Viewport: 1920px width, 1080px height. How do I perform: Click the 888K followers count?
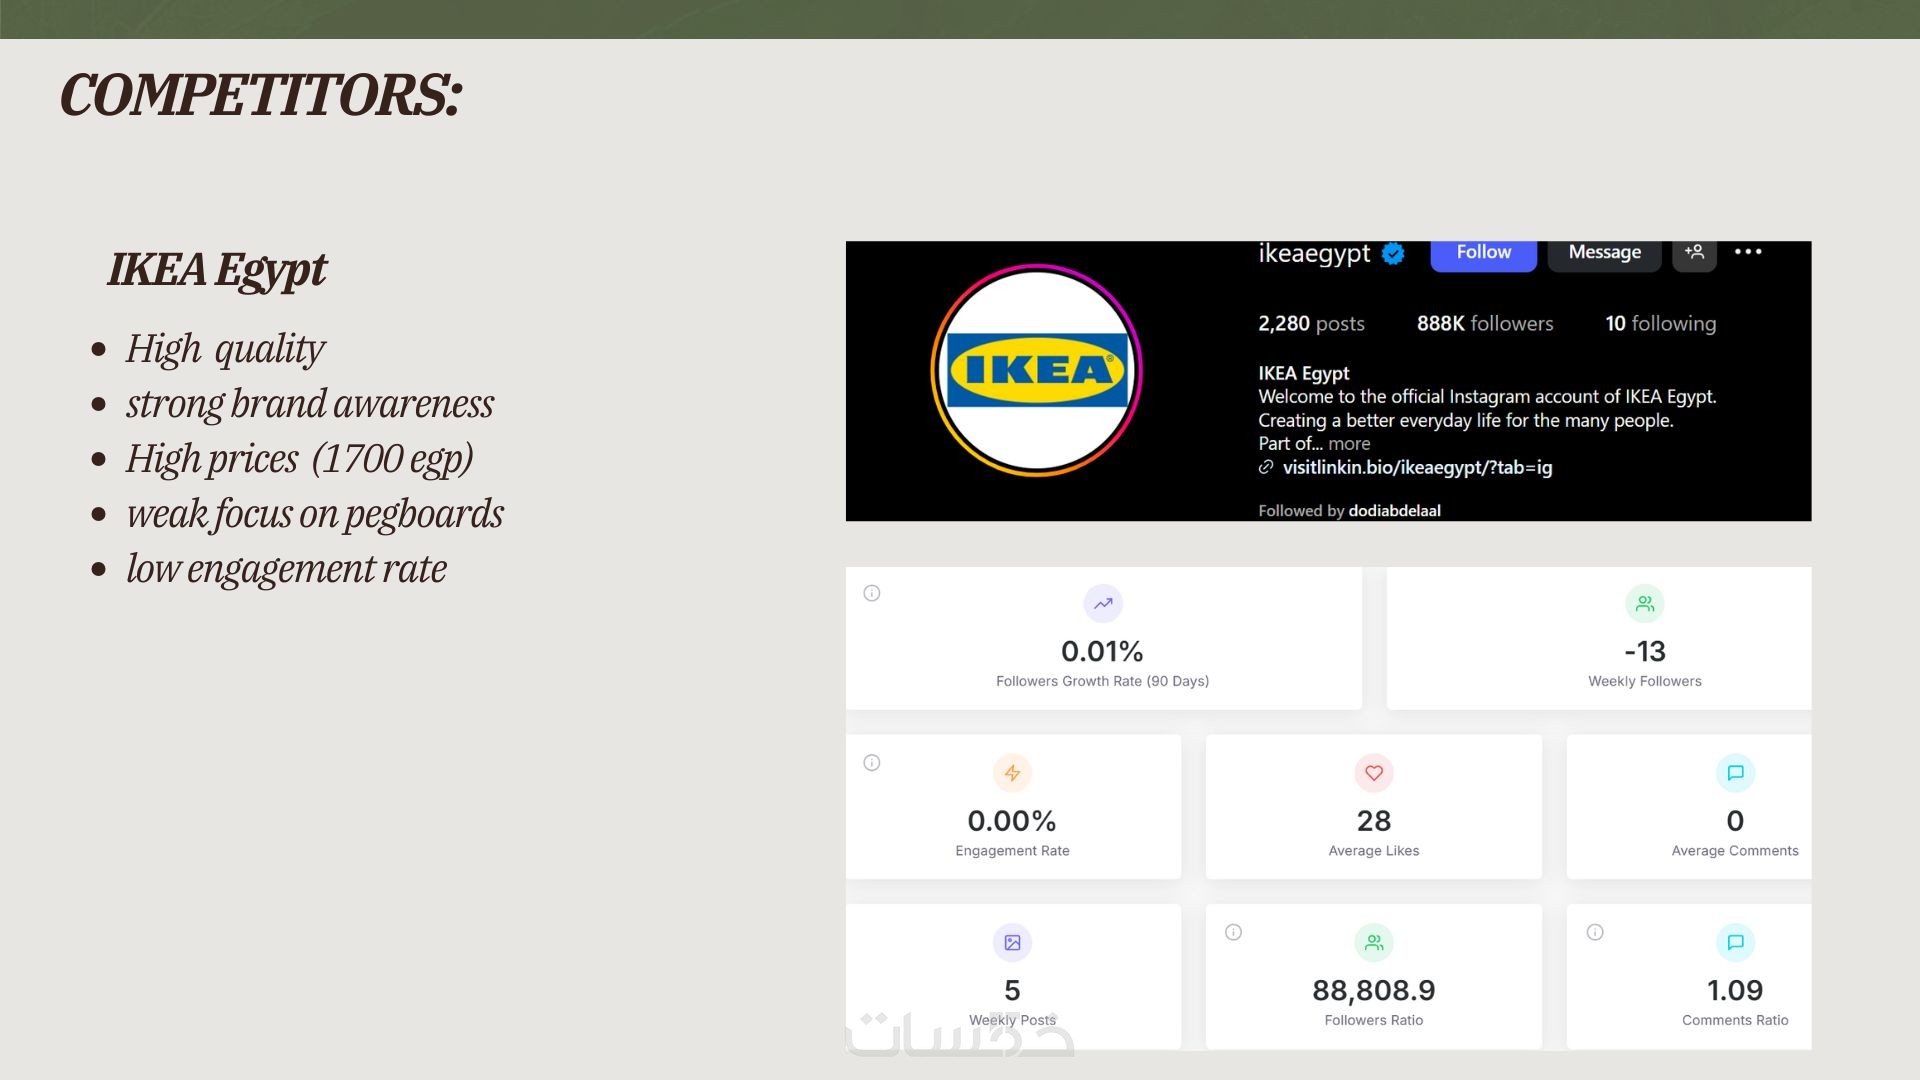(1485, 324)
